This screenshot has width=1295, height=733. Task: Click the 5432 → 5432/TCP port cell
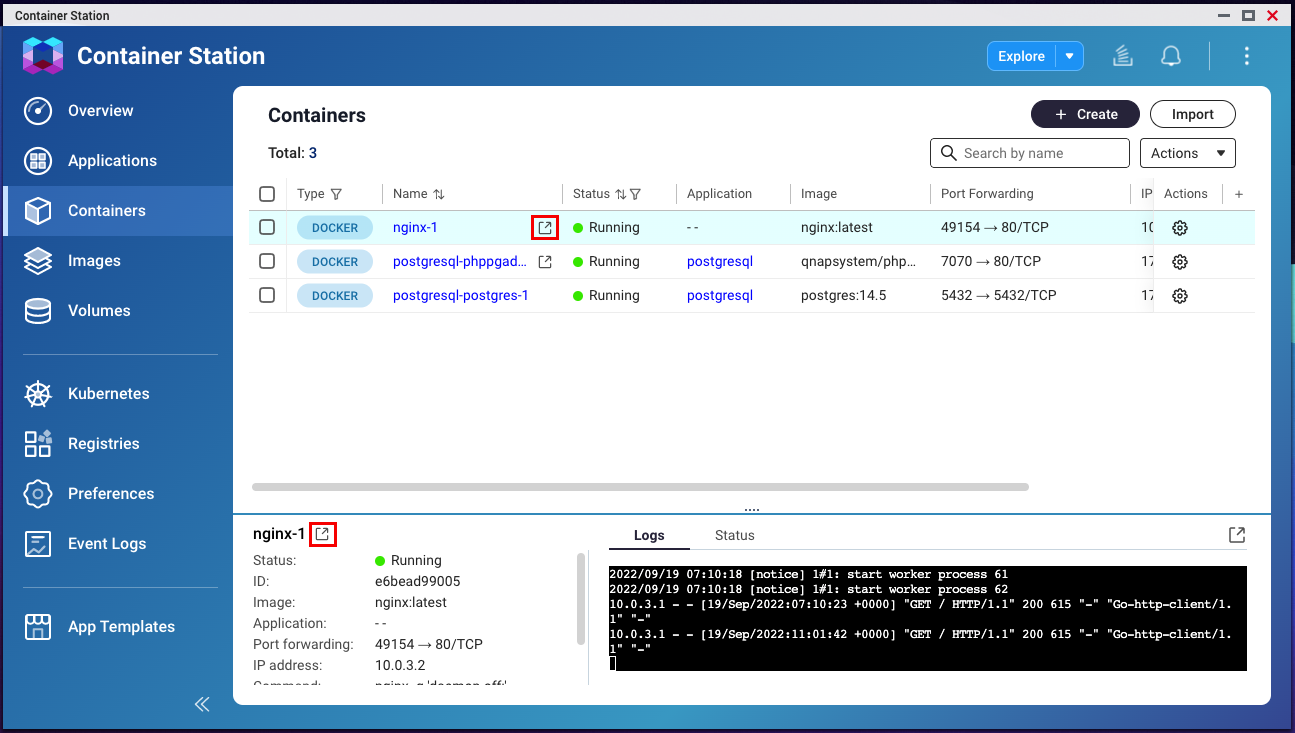point(999,296)
